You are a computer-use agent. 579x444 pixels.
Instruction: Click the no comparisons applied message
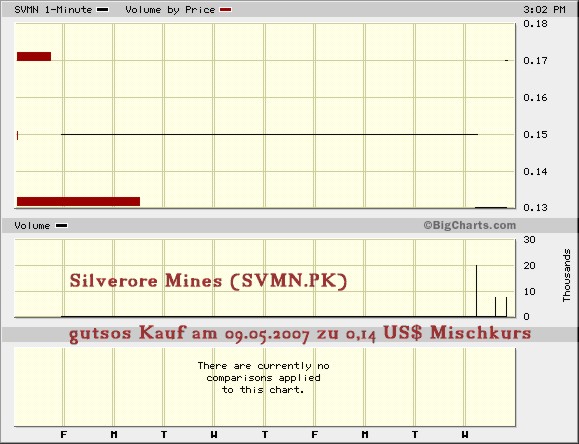[x=263, y=378]
